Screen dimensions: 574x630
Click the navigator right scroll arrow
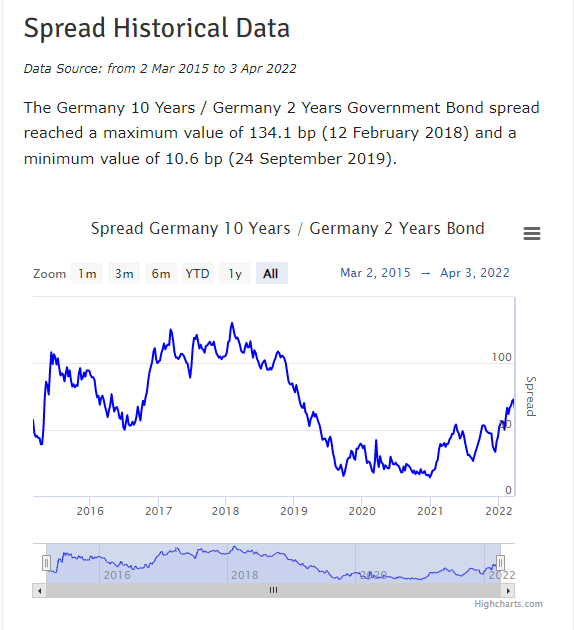click(x=508, y=591)
